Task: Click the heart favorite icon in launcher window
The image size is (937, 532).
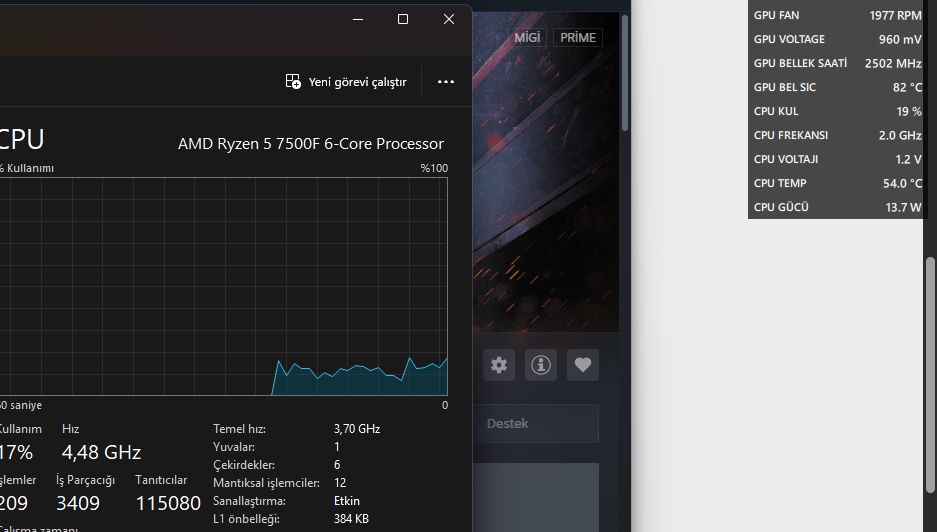Action: pos(583,365)
